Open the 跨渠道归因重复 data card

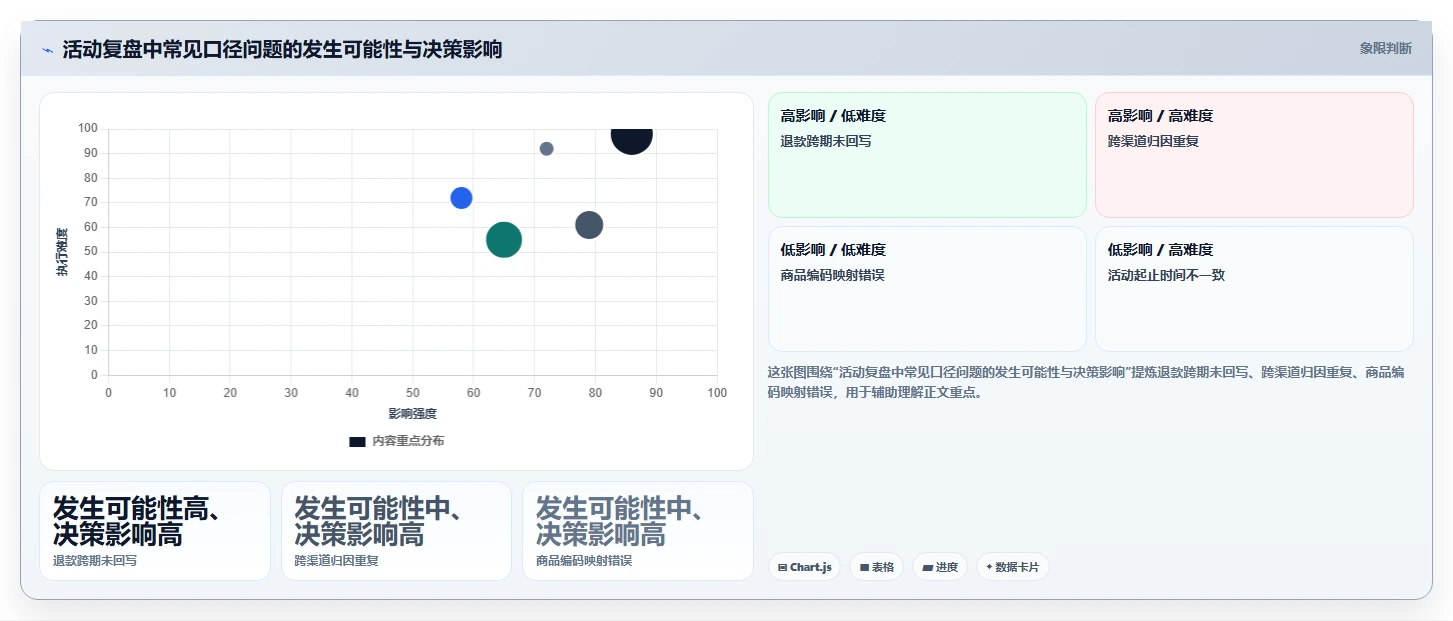(x=396, y=531)
